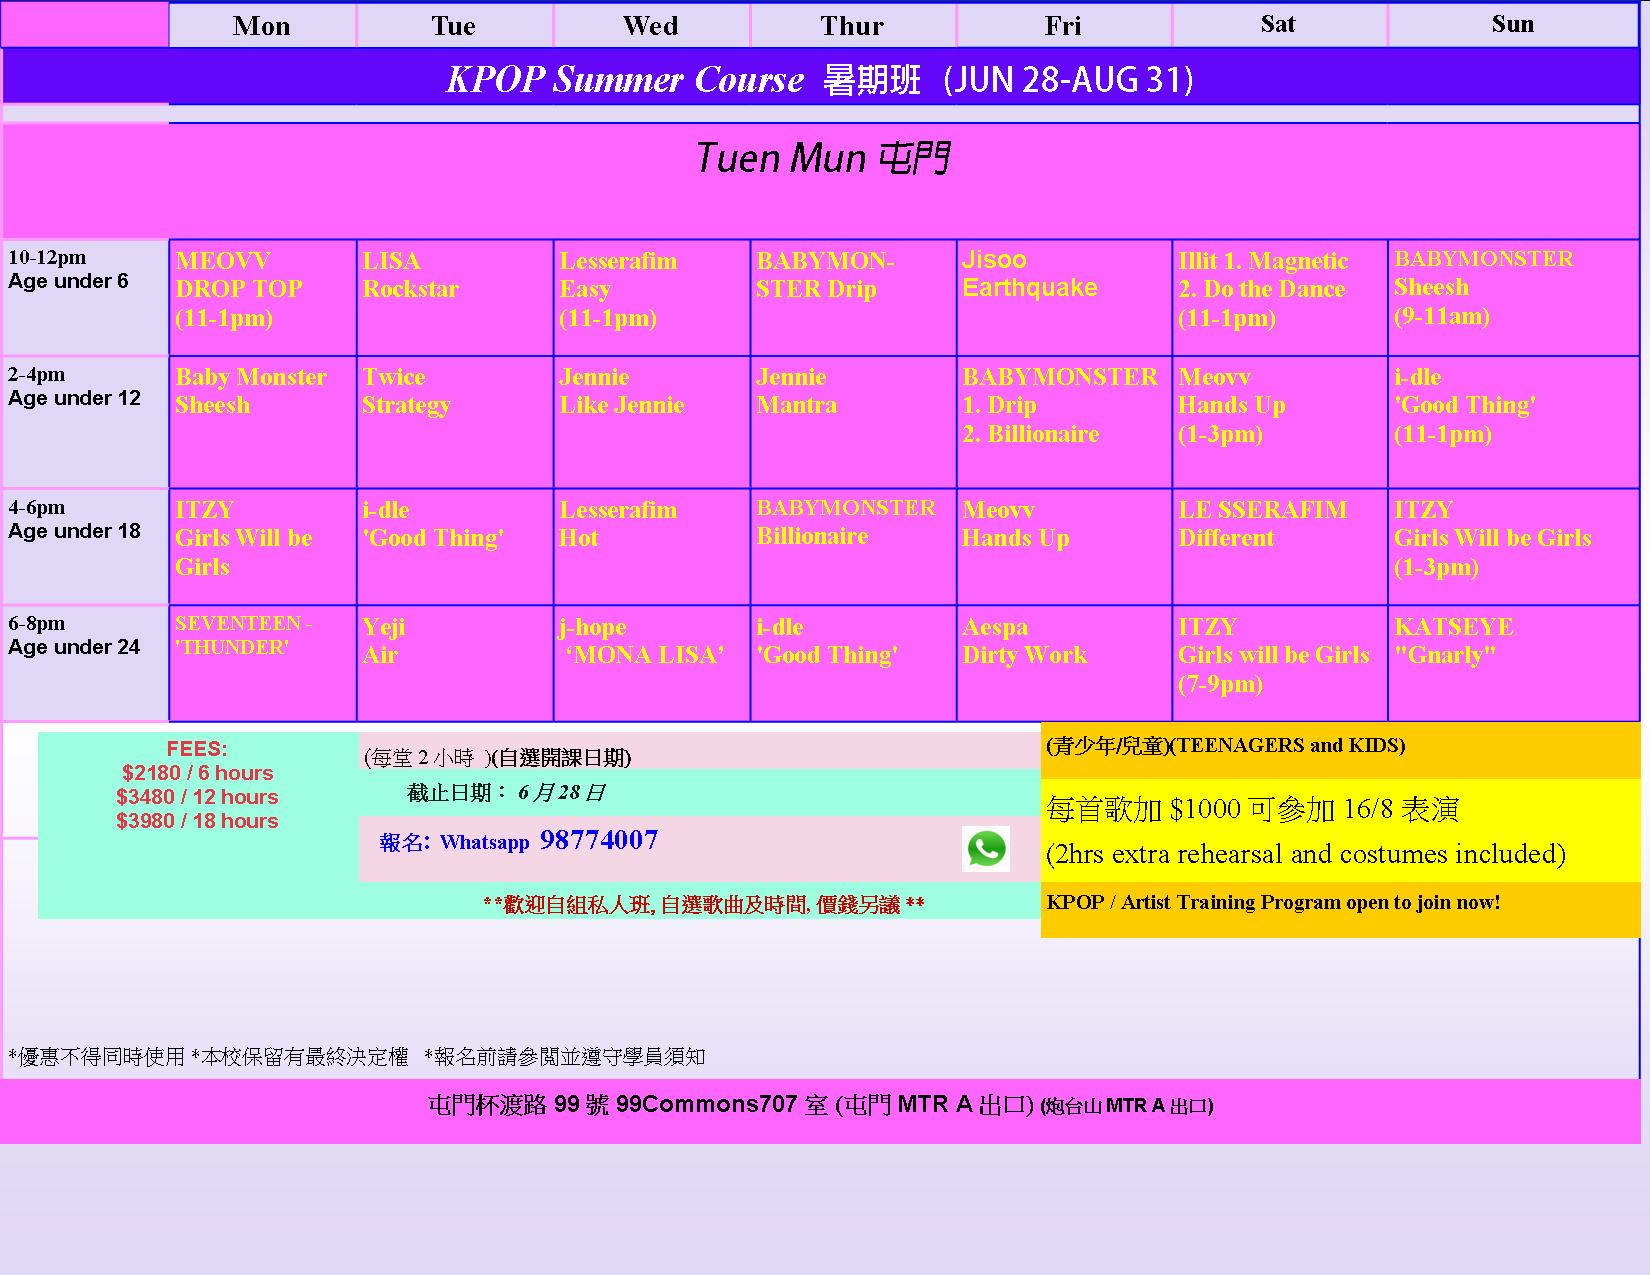This screenshot has height=1275, width=1650.
Task: Click the Lesserafim Hot class cell
Action: 652,547
